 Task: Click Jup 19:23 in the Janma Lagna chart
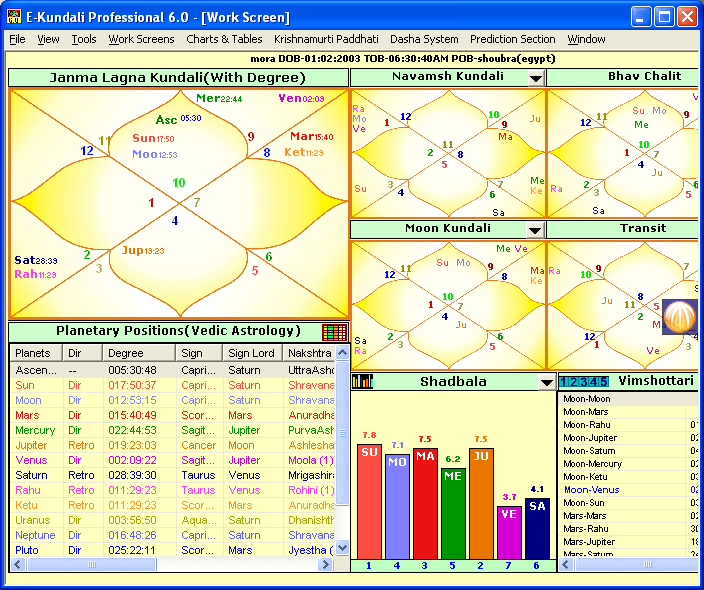[x=143, y=250]
